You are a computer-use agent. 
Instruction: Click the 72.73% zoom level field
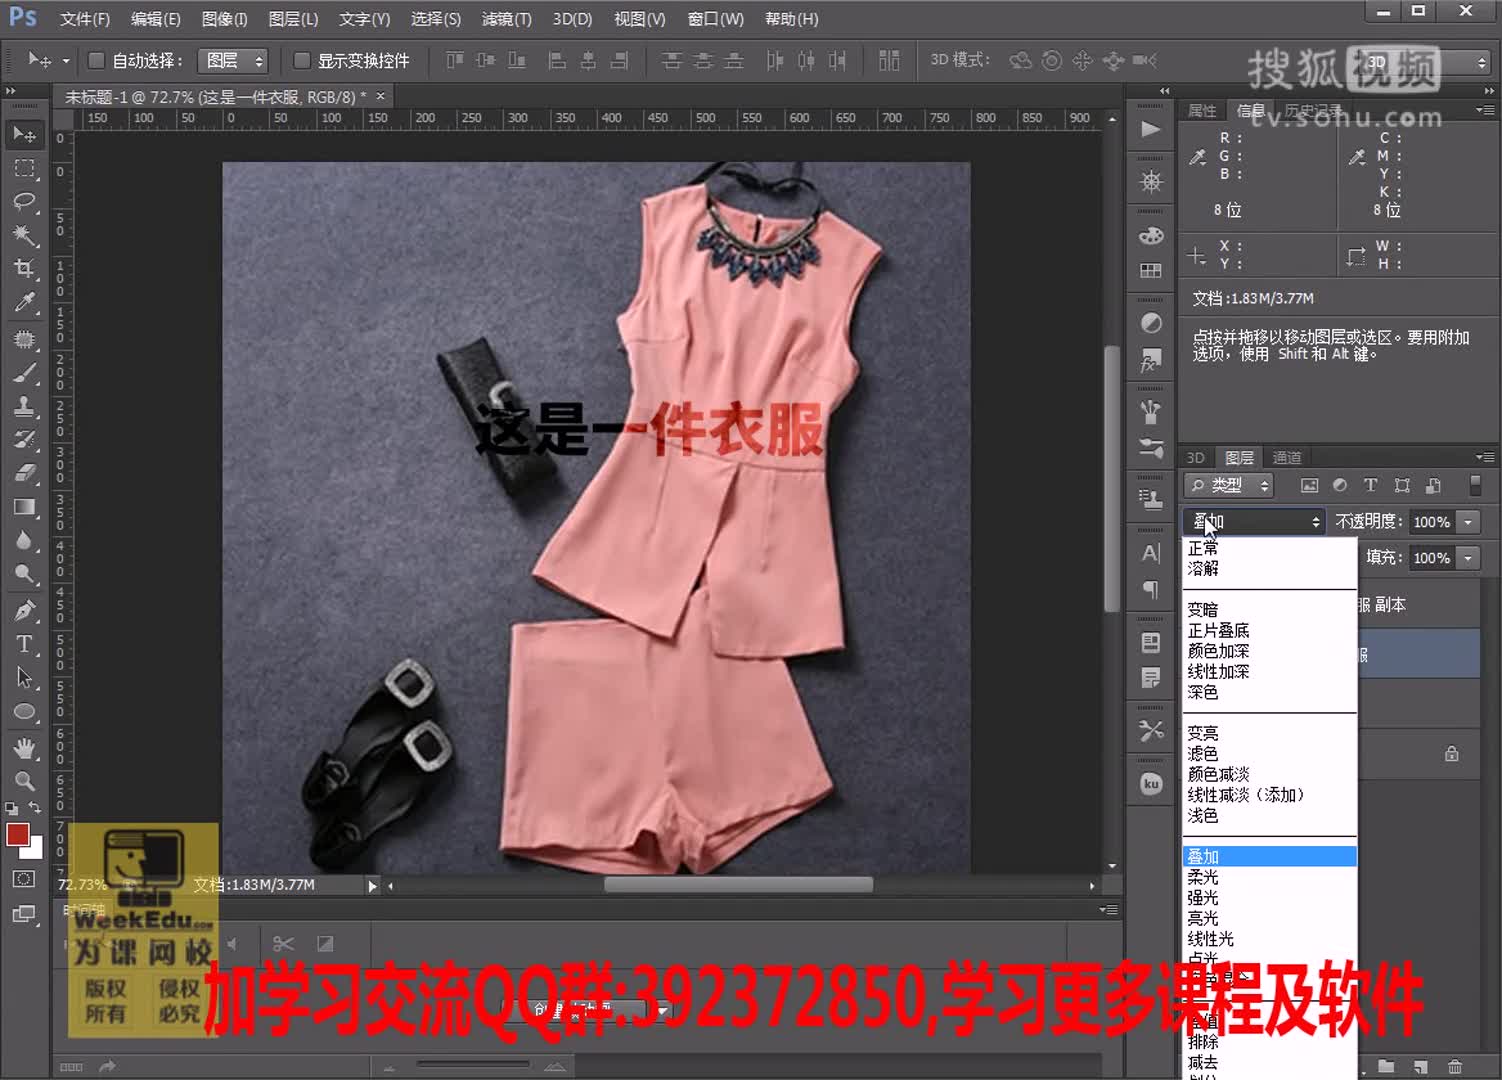[x=82, y=885]
